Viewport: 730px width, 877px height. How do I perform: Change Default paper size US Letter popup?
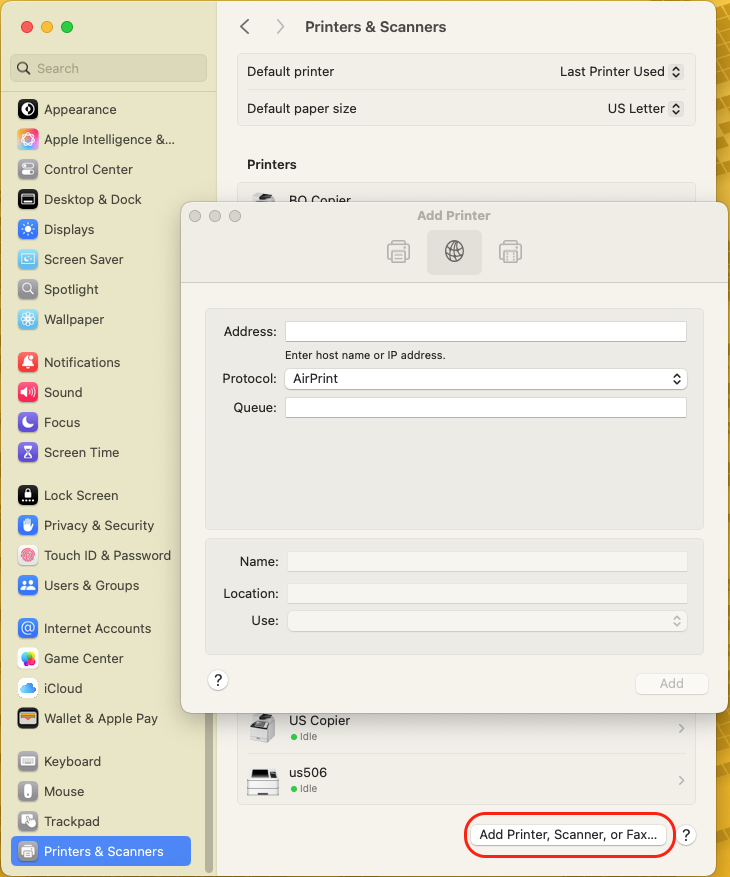(x=645, y=109)
